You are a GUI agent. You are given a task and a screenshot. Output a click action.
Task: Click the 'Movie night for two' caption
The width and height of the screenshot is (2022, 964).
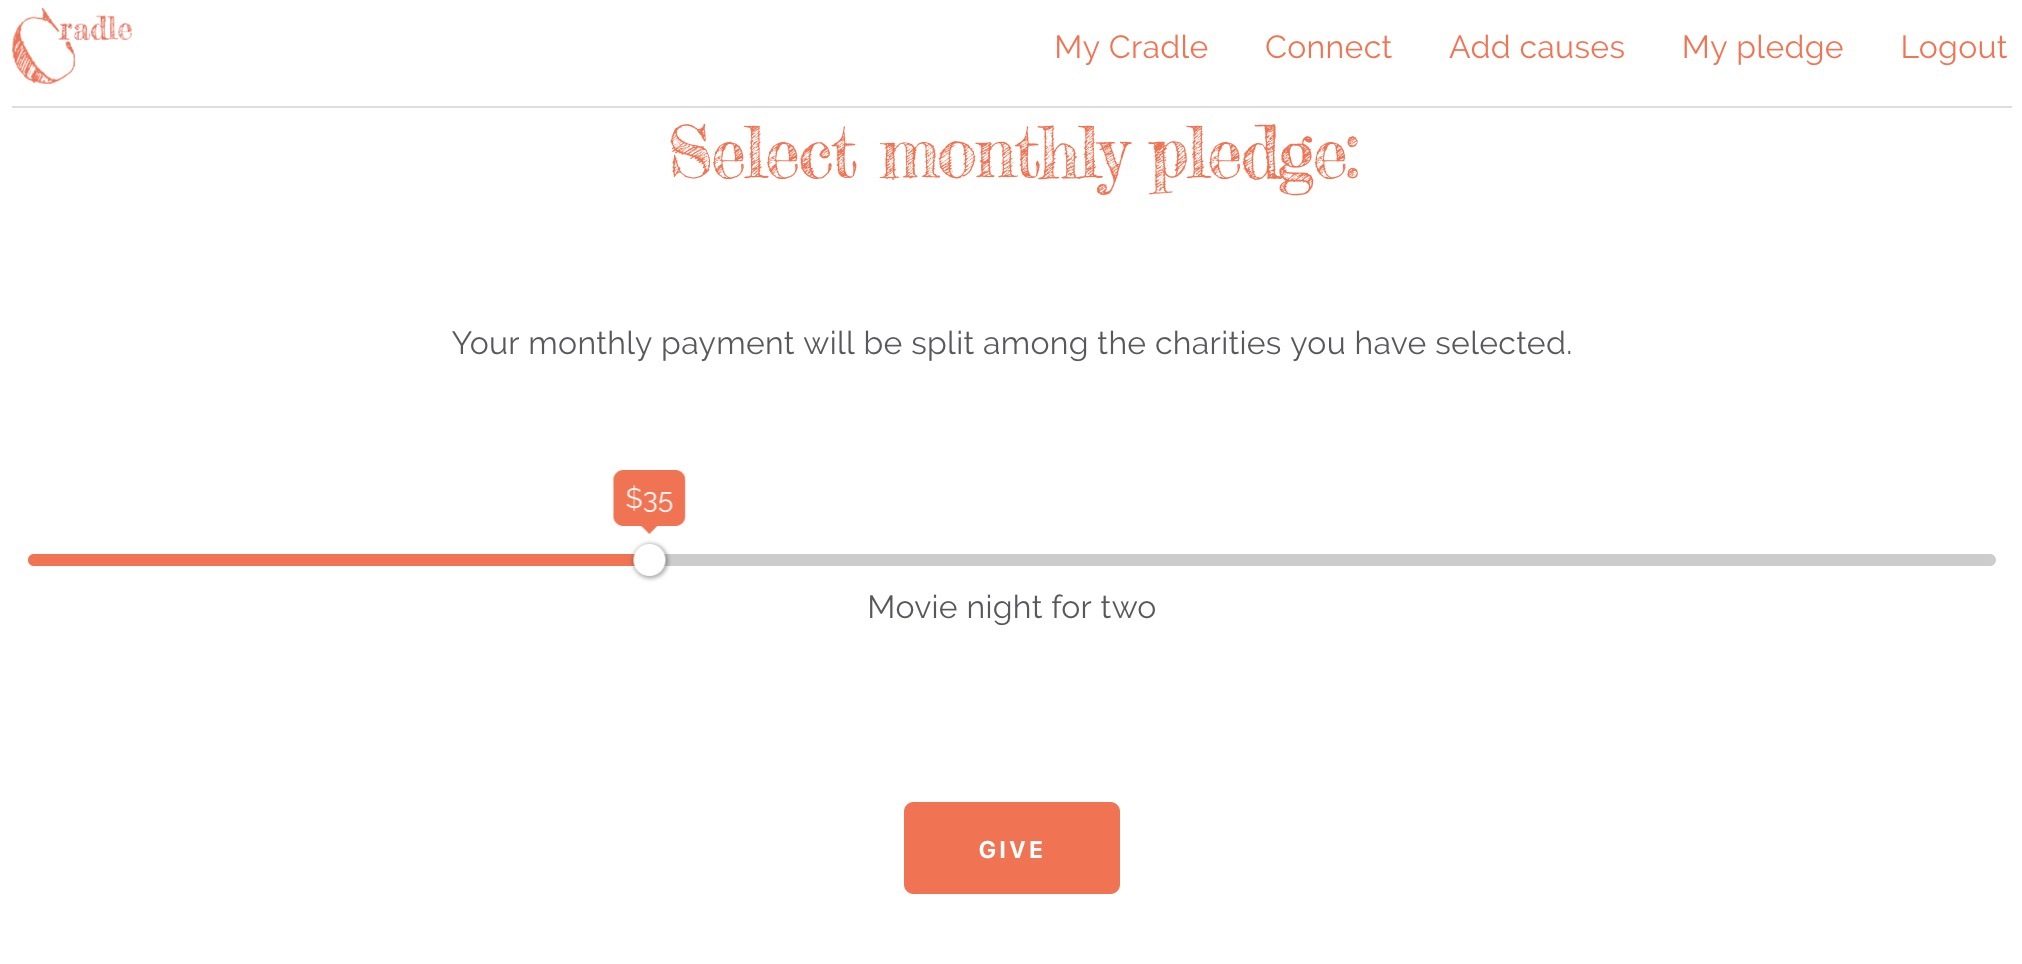pyautogui.click(x=1011, y=607)
